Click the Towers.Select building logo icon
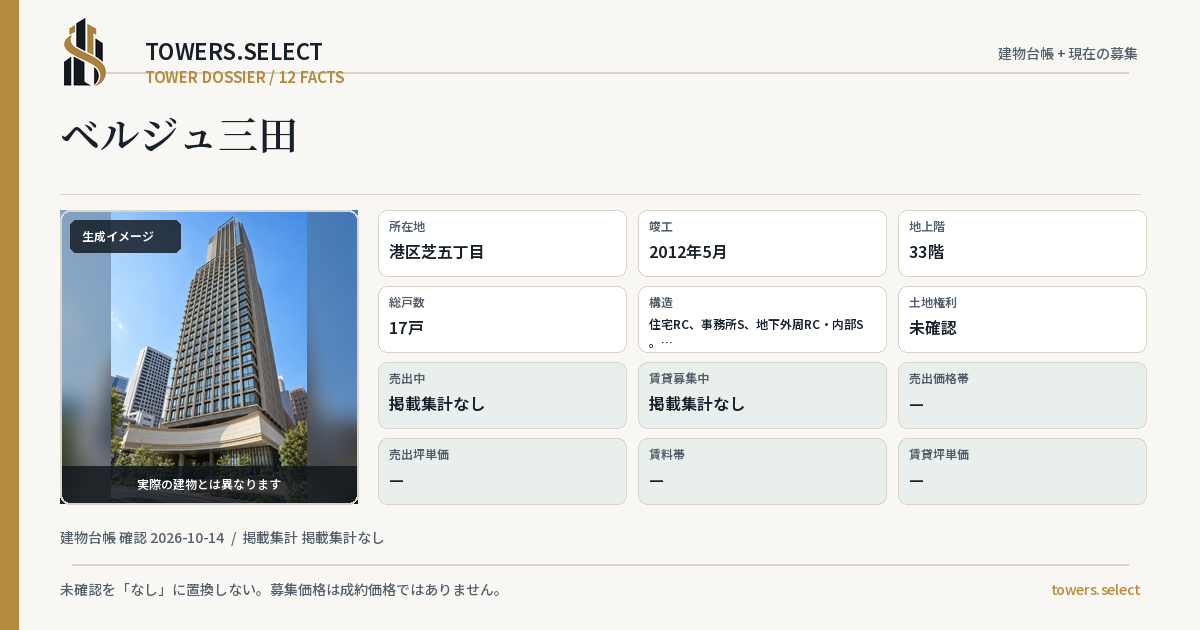Image resolution: width=1200 pixels, height=630 pixels. tap(85, 52)
